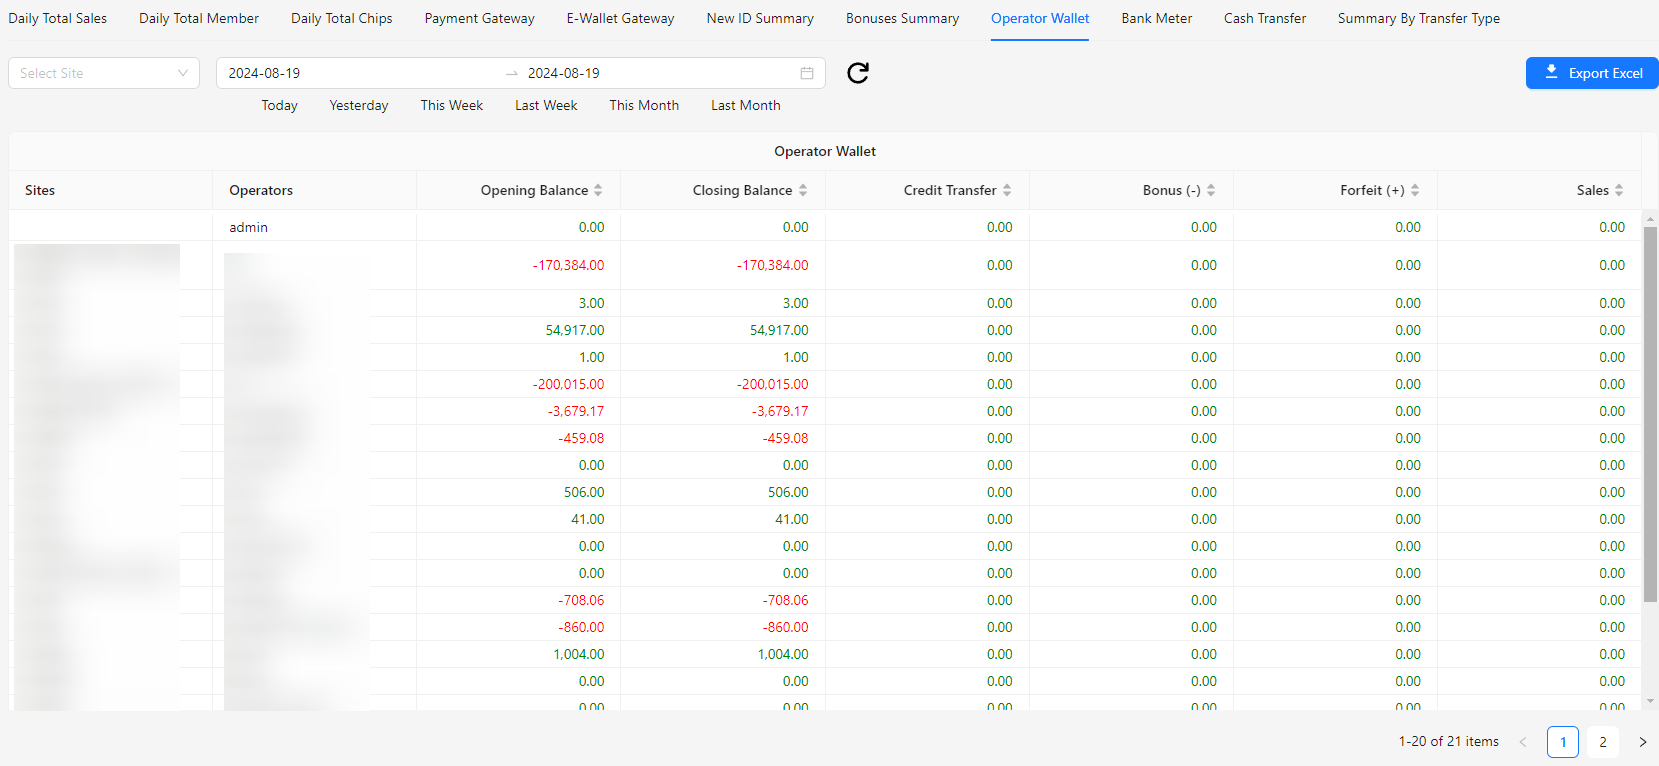Sort by Credit Transfer column arrows
The height and width of the screenshot is (766, 1659).
pyautogui.click(x=1007, y=190)
